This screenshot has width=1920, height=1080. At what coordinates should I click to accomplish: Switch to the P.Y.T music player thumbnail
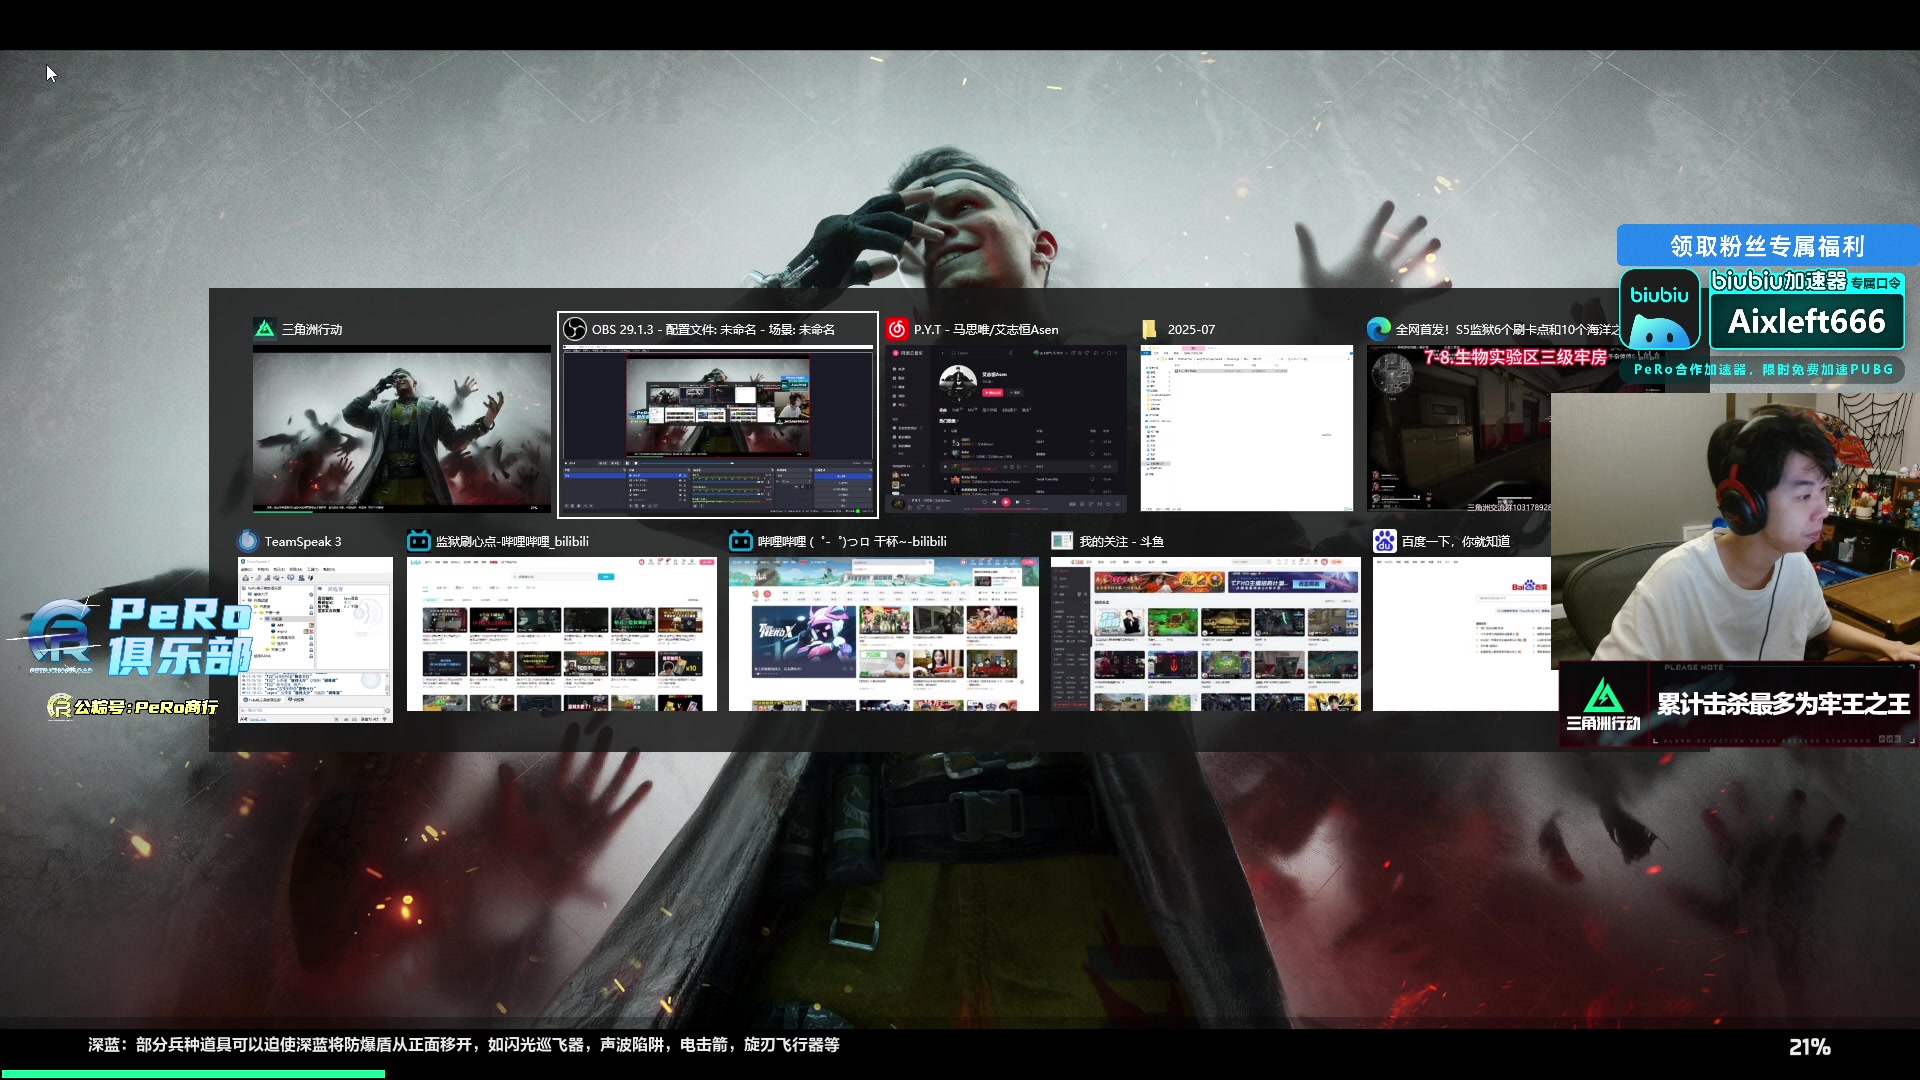[1006, 429]
